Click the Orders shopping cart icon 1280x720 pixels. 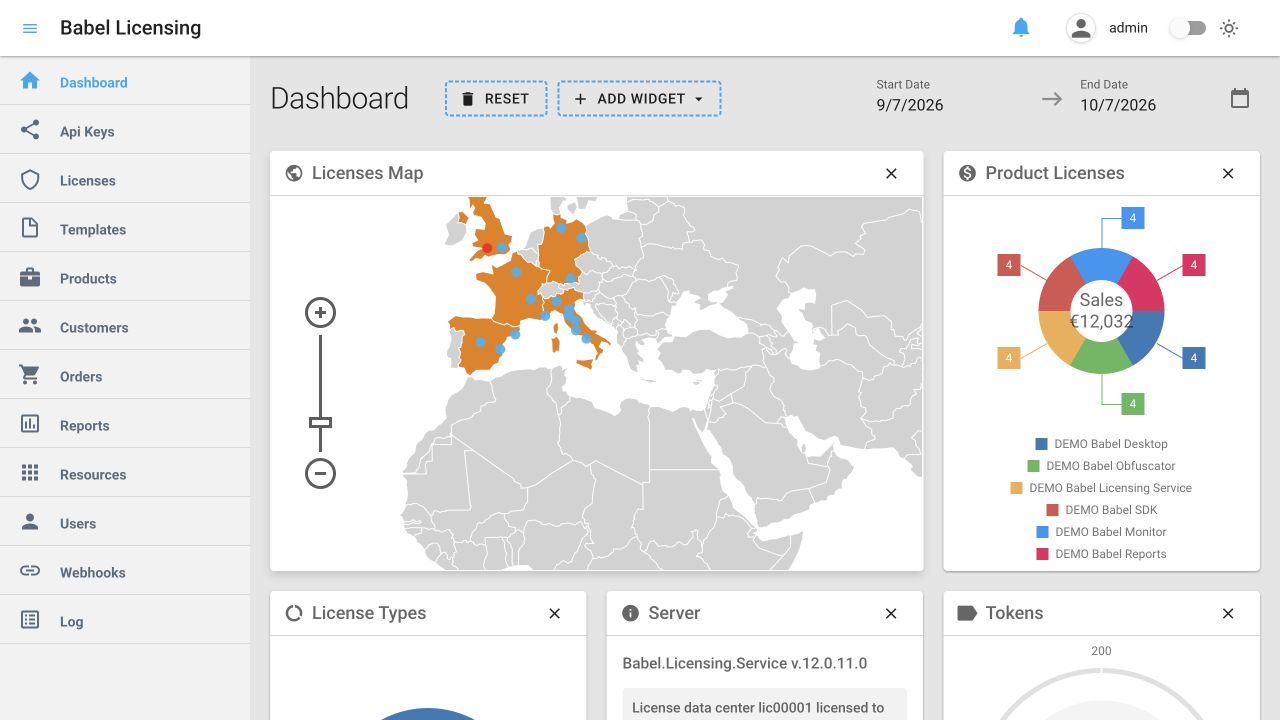coord(30,376)
